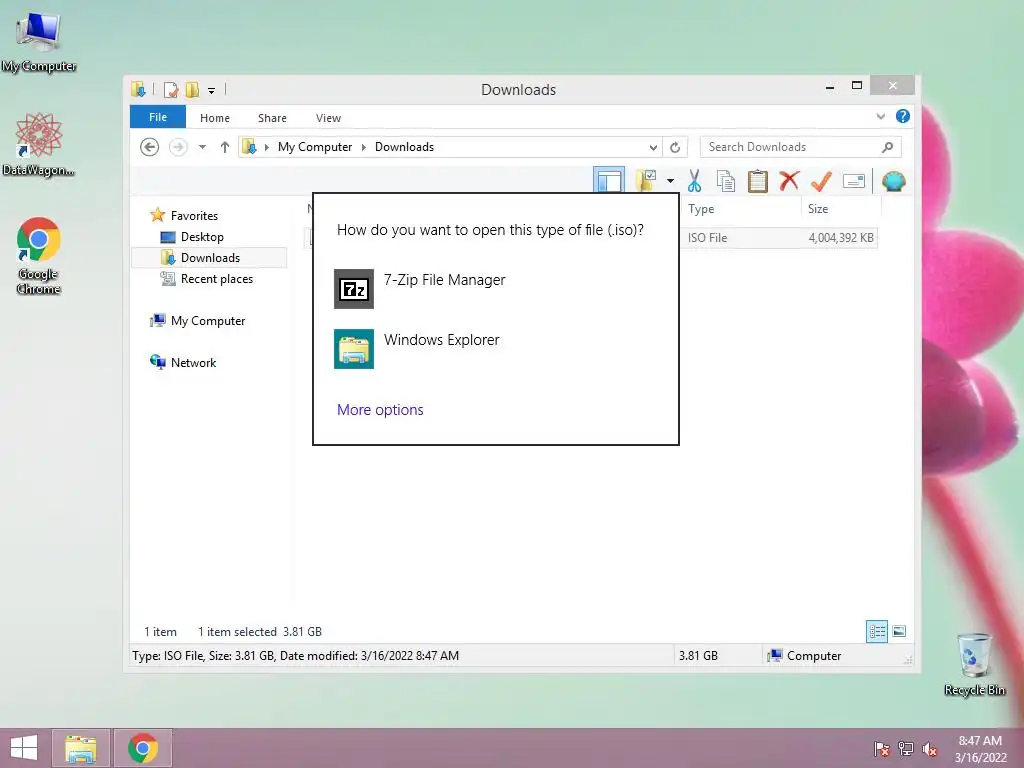
Task: Delete with the red X toolbar icon
Action: point(789,180)
